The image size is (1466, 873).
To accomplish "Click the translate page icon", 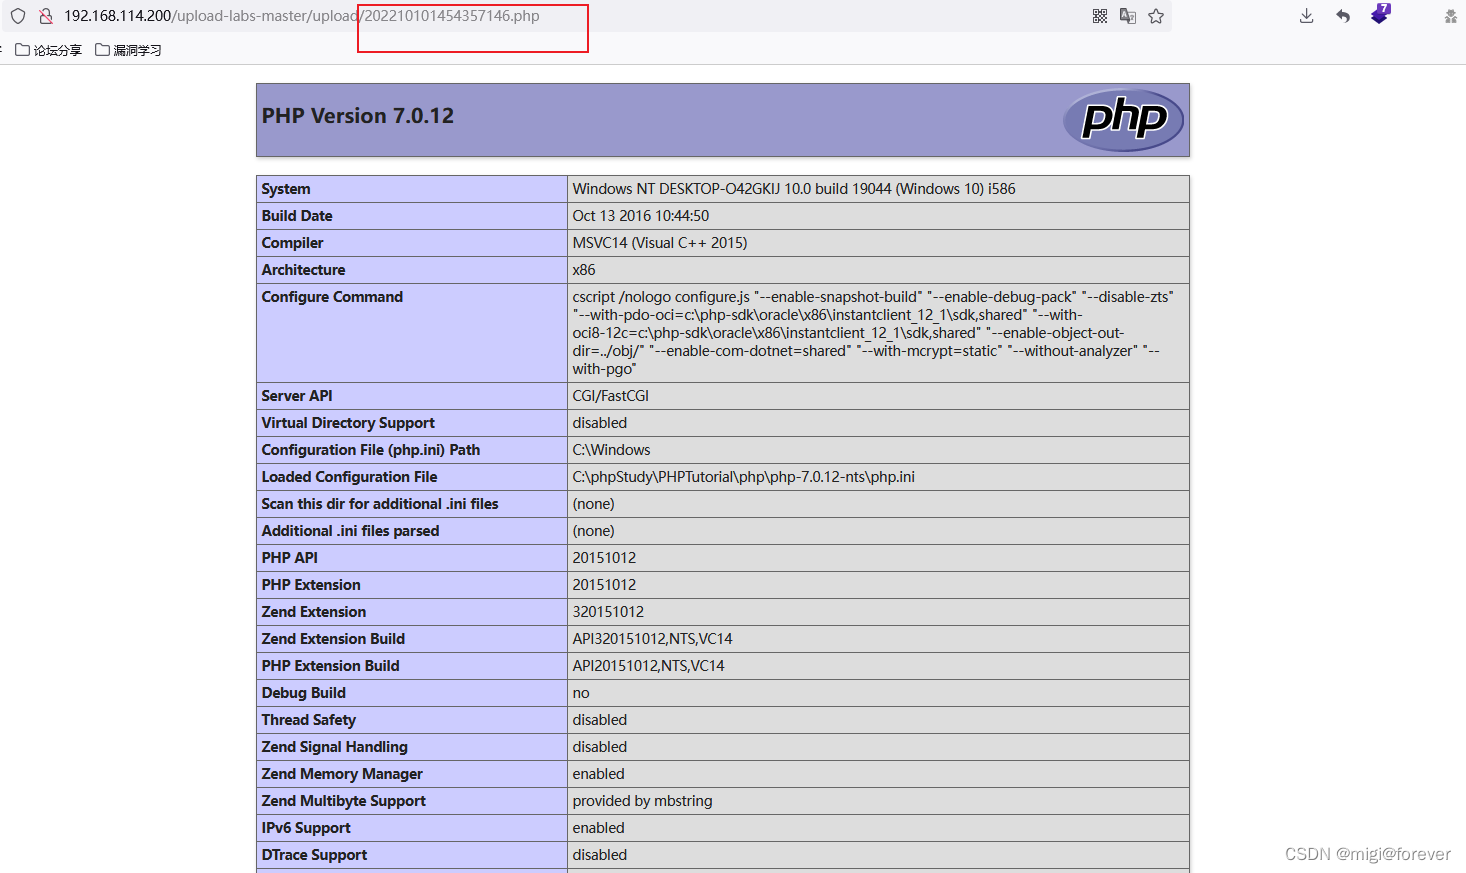I will click(x=1128, y=16).
